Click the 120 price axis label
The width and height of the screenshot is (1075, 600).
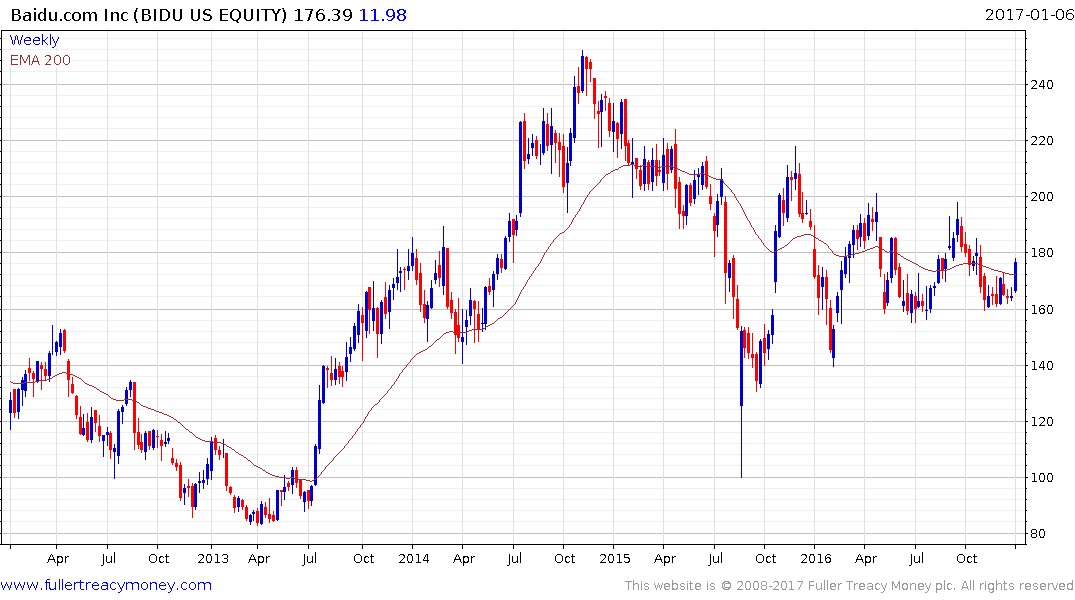tap(1042, 422)
